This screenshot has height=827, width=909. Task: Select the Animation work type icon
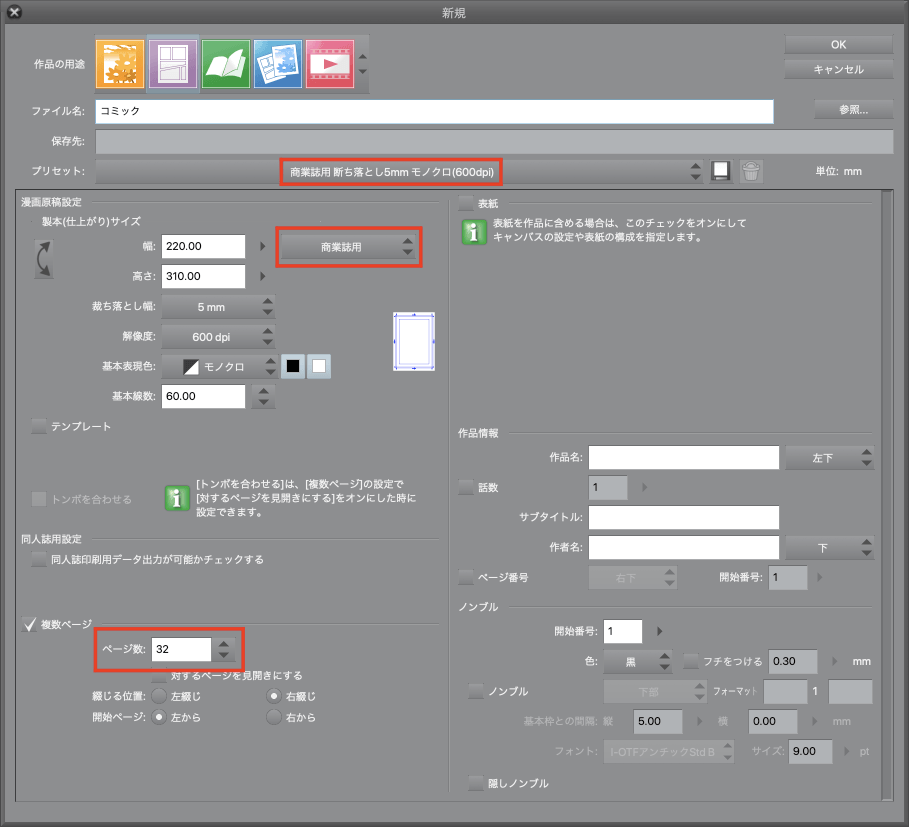(330, 64)
